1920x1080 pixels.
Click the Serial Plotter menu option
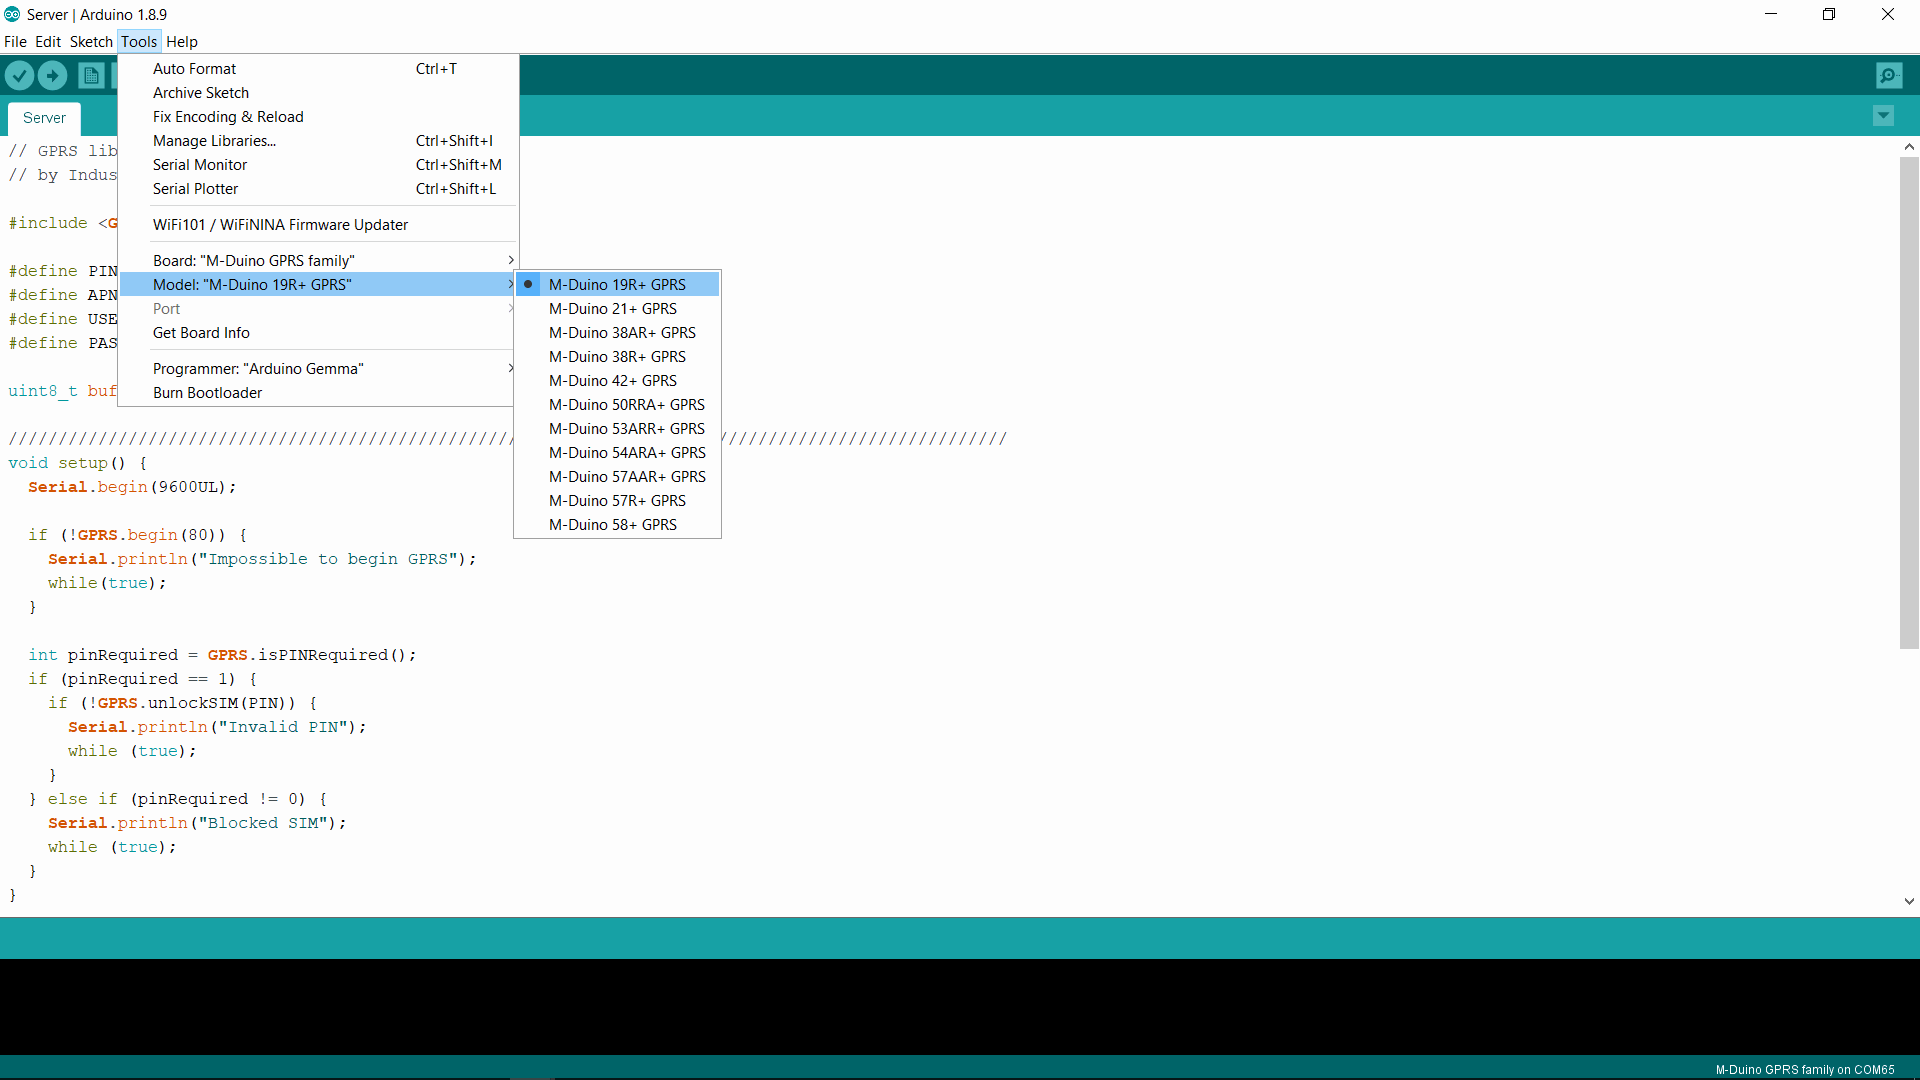pos(195,189)
